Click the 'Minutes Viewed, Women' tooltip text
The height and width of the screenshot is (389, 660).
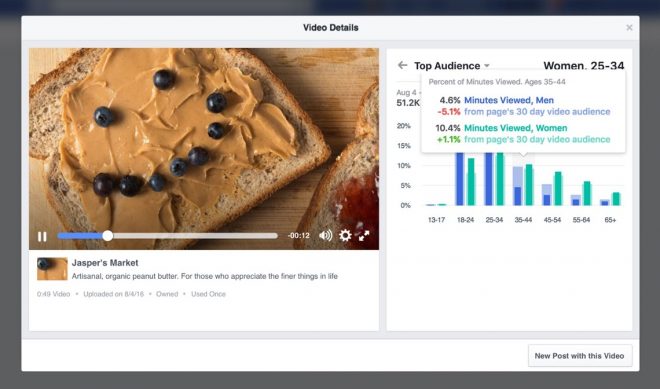516,128
